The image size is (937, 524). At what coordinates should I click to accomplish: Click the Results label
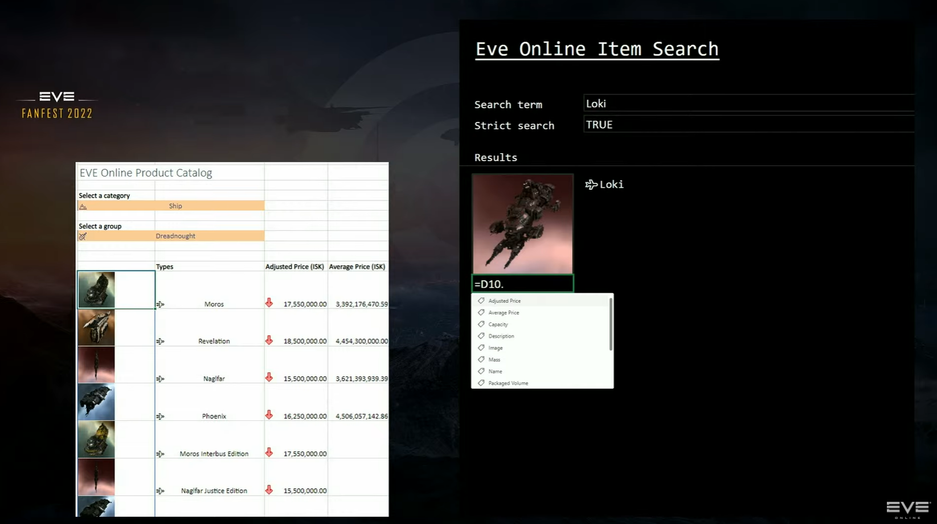[x=495, y=158]
